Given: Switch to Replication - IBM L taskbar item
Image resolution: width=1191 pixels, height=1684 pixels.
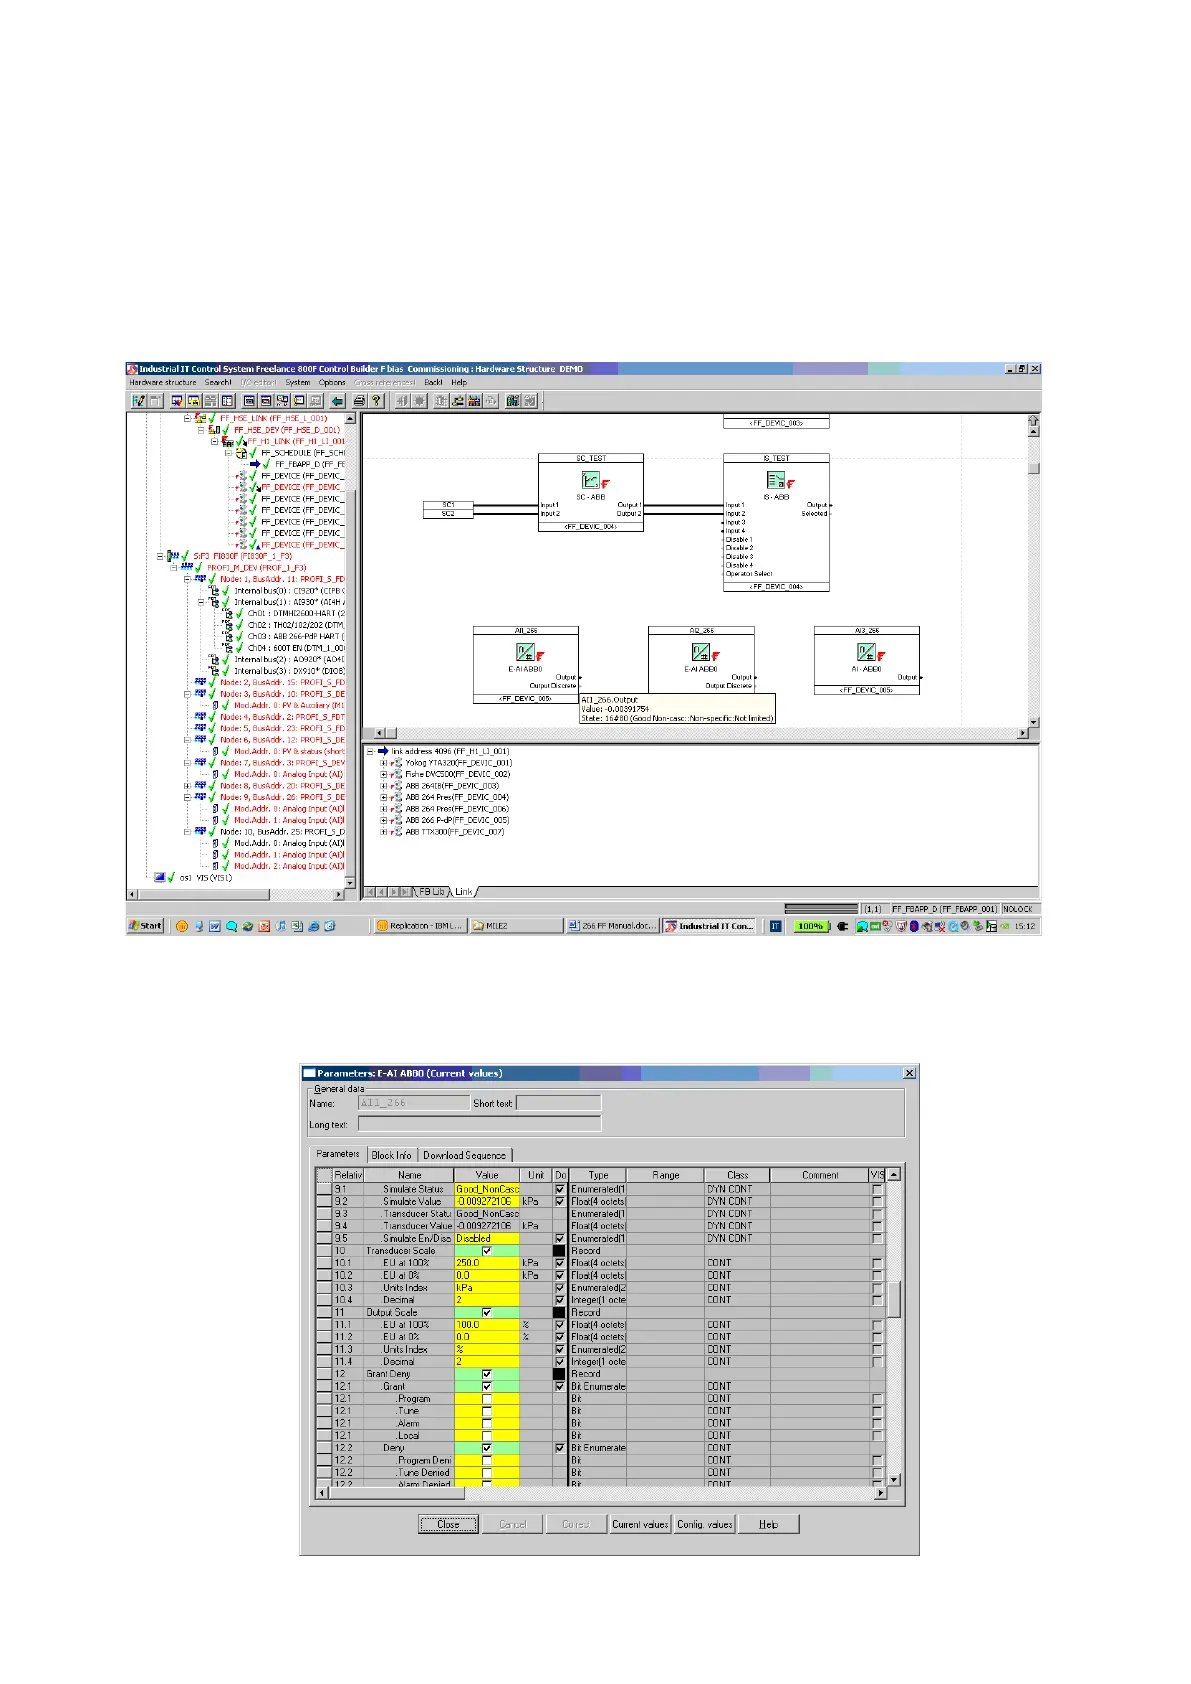Looking at the screenshot, I should tap(420, 926).
